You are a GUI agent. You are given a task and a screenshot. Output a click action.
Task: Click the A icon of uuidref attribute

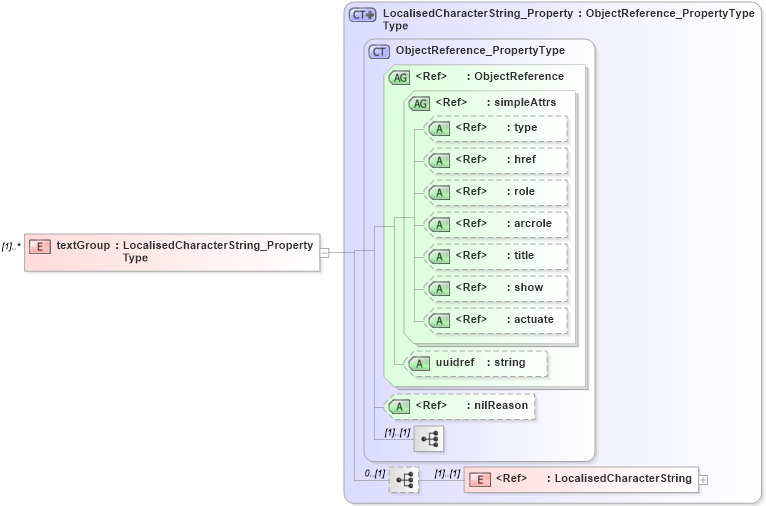pos(419,363)
